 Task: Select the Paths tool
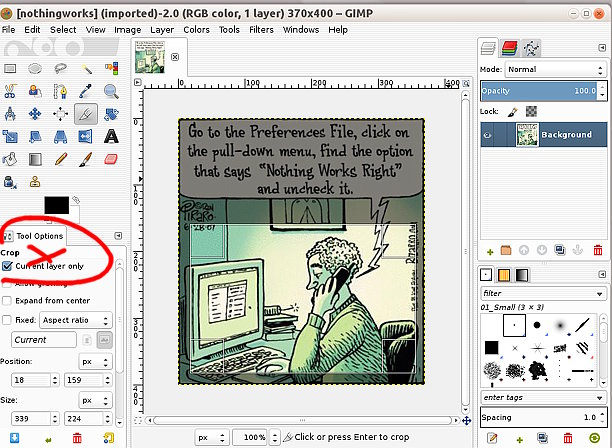60,91
